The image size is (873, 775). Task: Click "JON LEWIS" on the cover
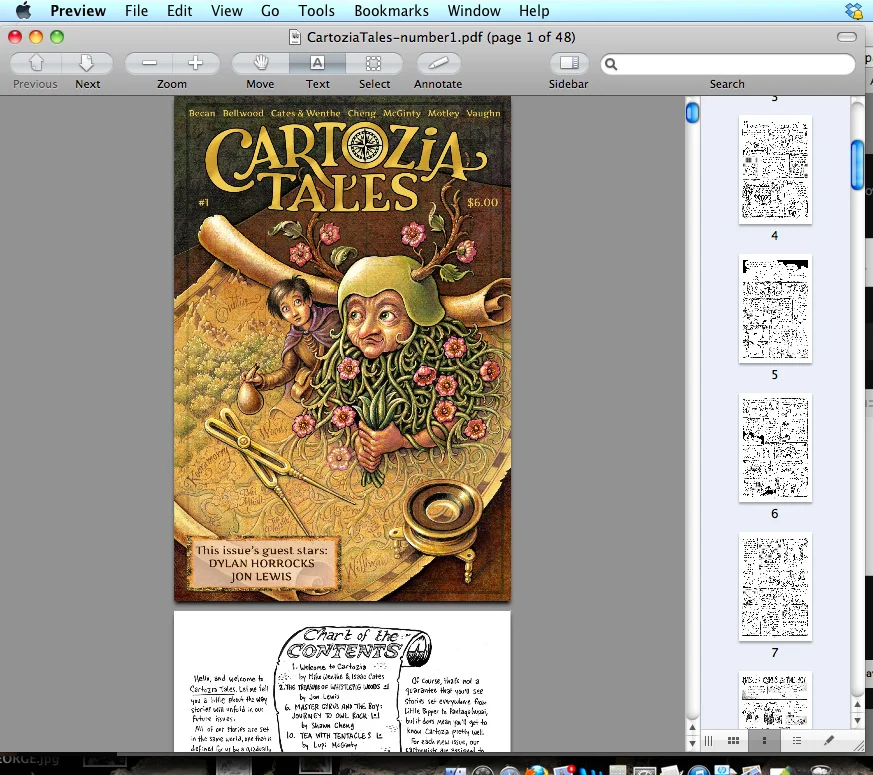coord(261,577)
